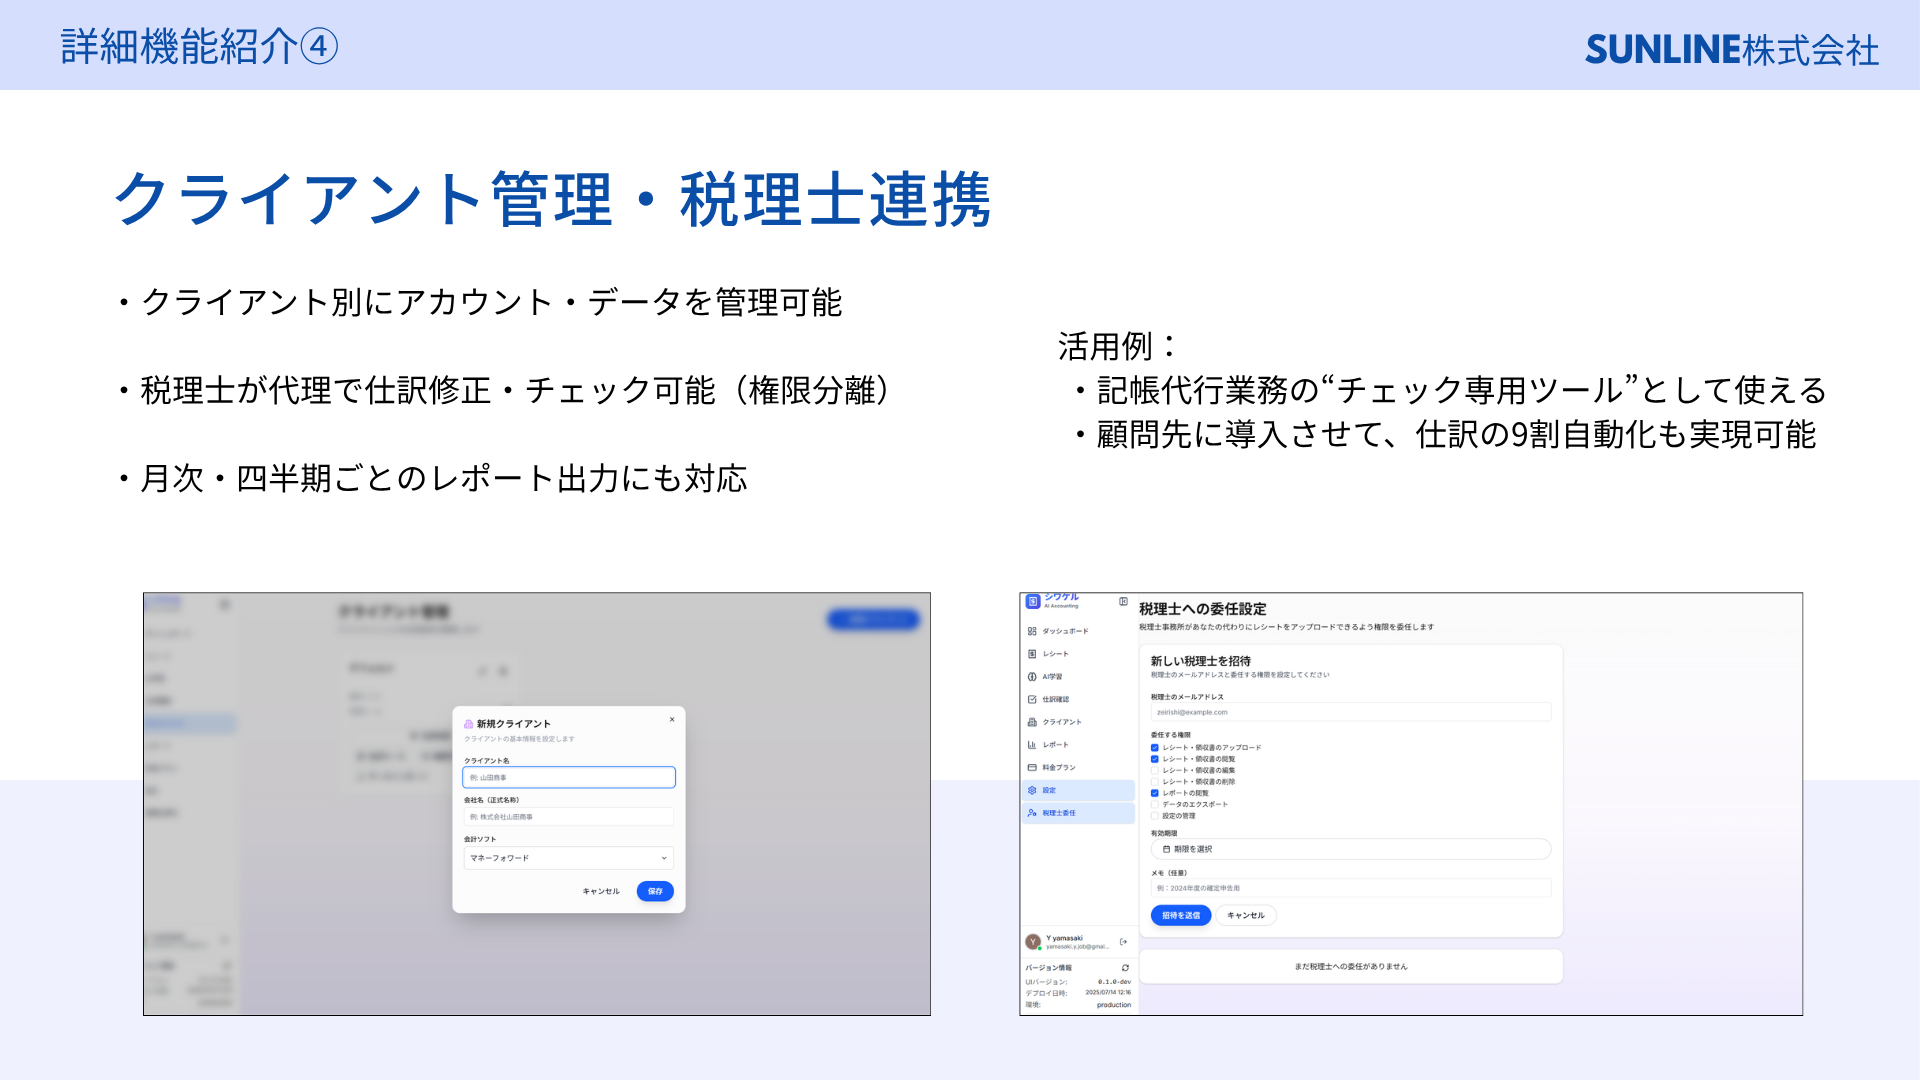Viewport: 1920px width, 1080px height.
Task: Uncheck レシート・領収書のアップロード permission
Action: click(x=1154, y=748)
